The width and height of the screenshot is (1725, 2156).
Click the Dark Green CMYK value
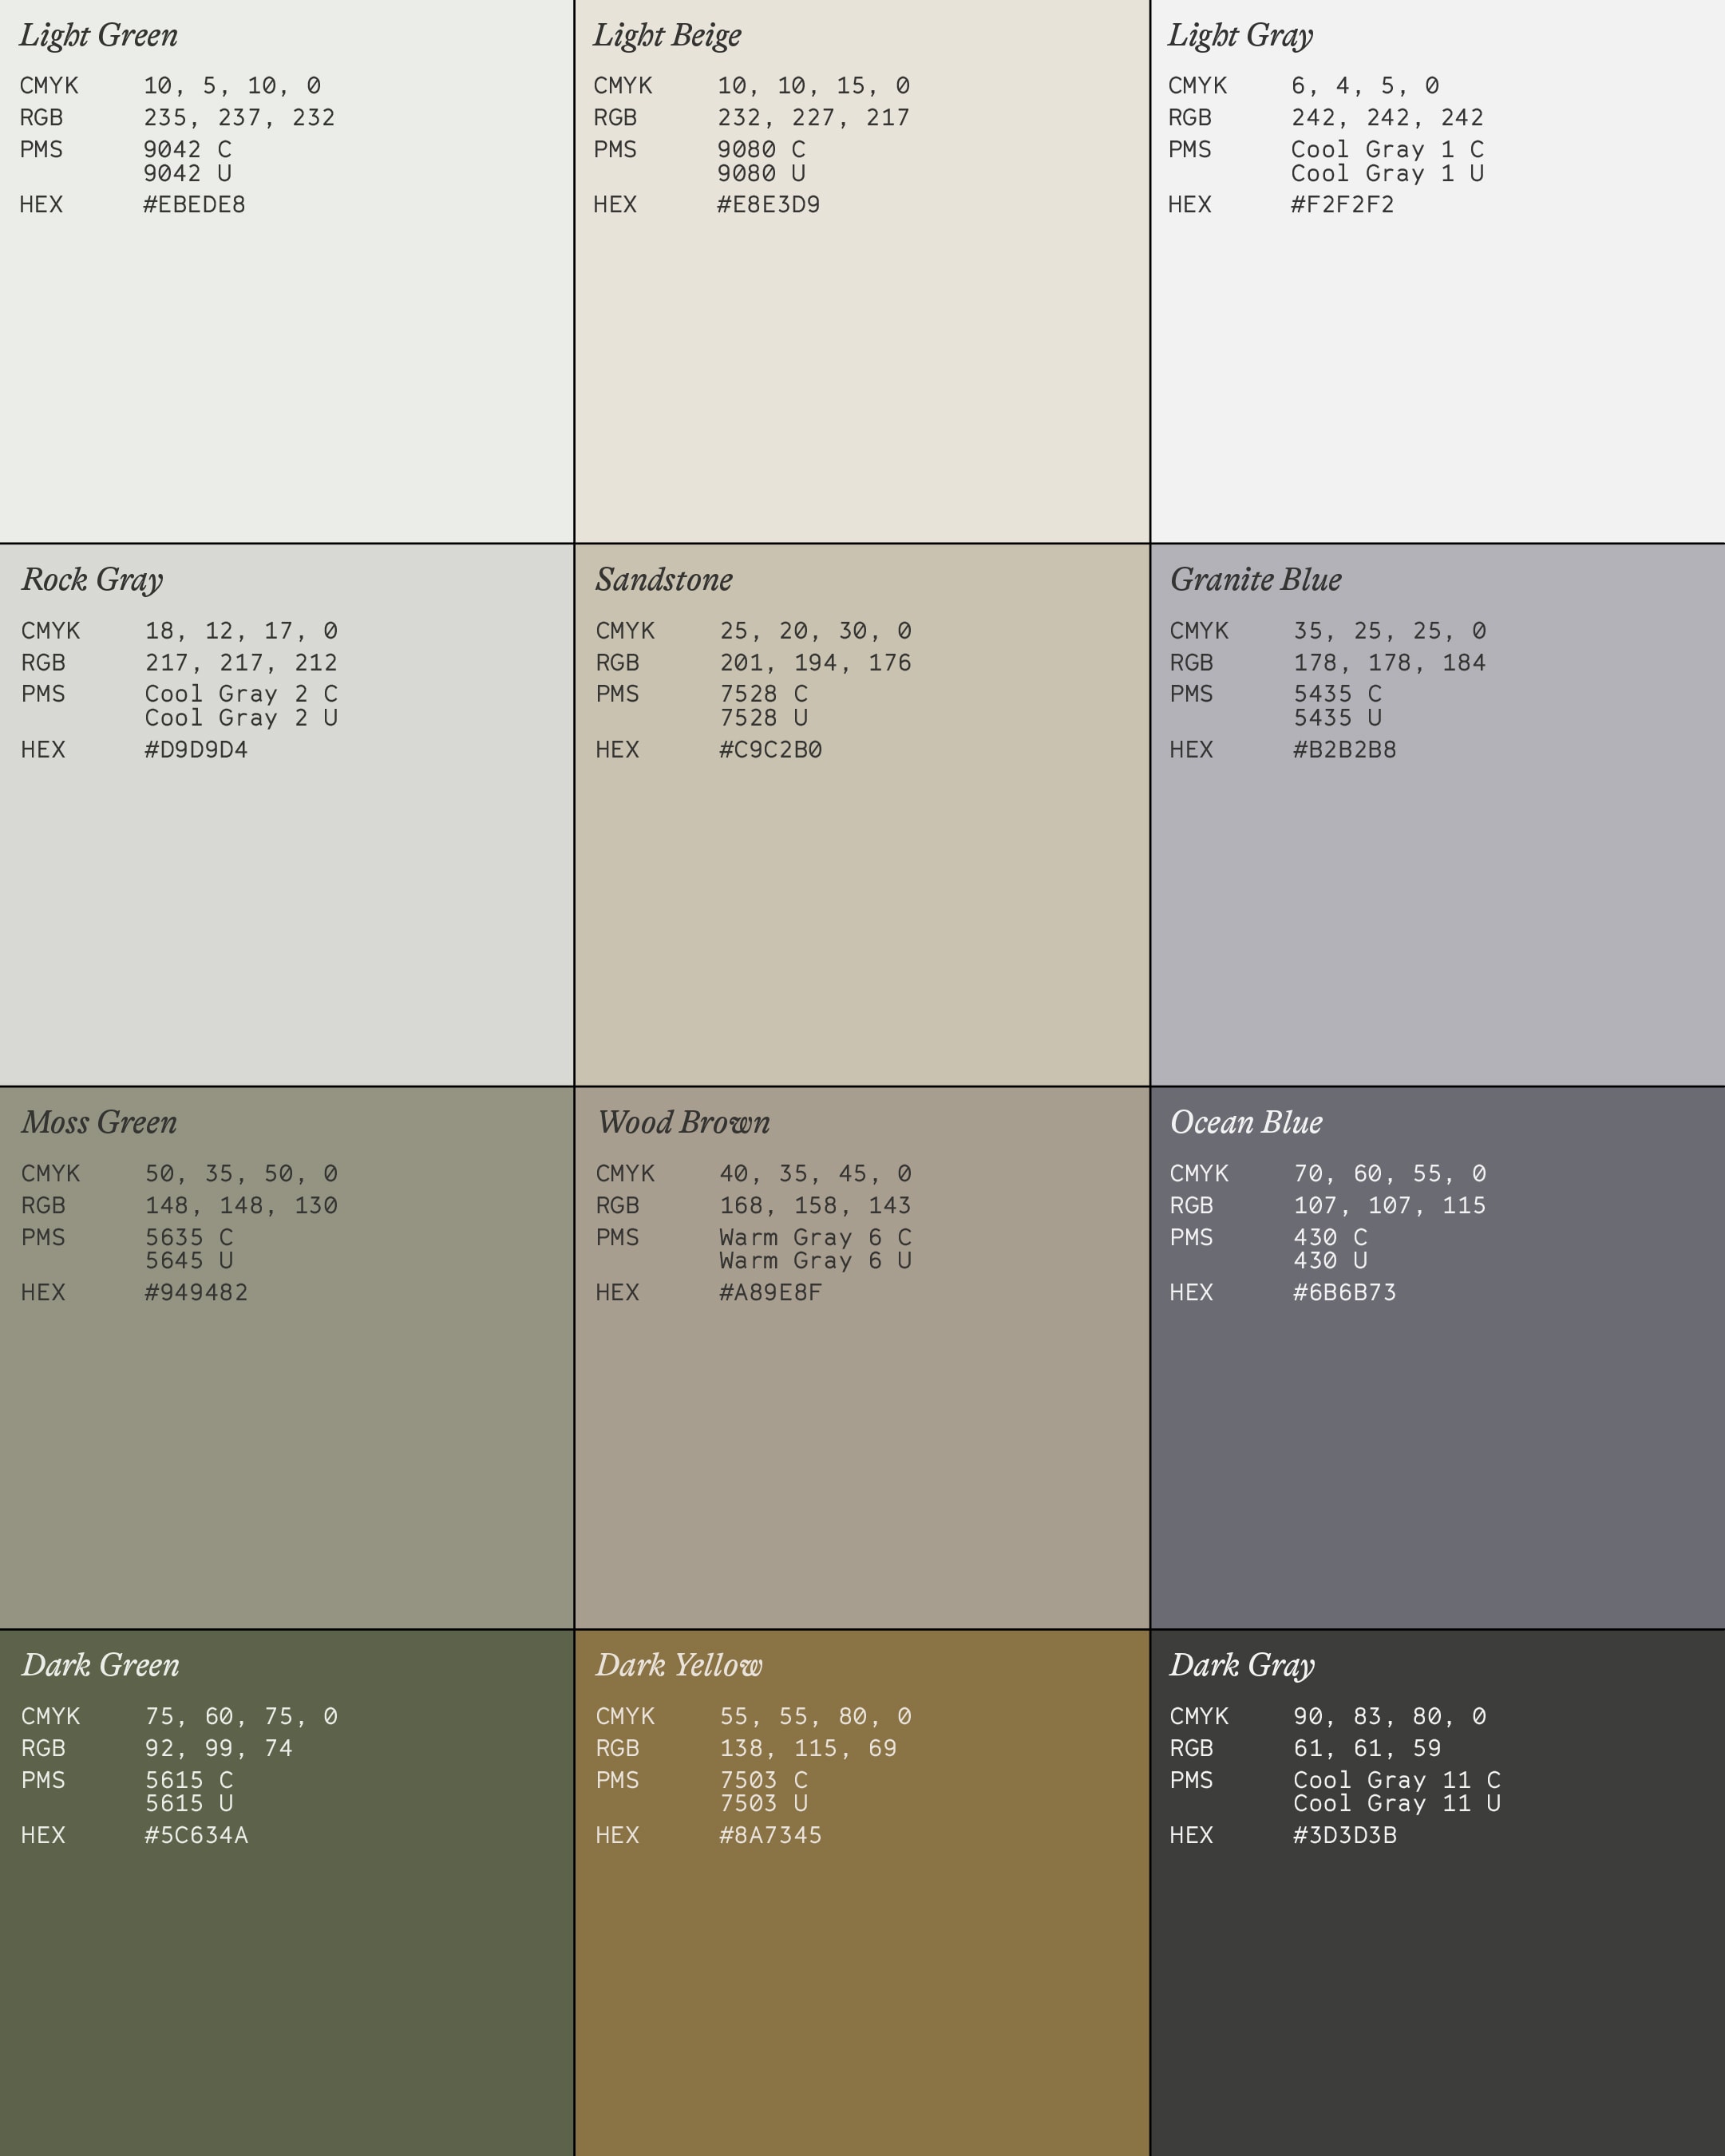coord(241,1716)
